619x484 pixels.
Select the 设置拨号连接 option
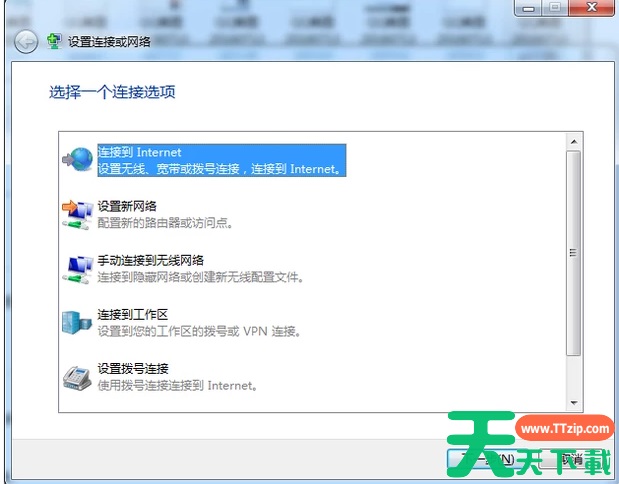pos(133,369)
